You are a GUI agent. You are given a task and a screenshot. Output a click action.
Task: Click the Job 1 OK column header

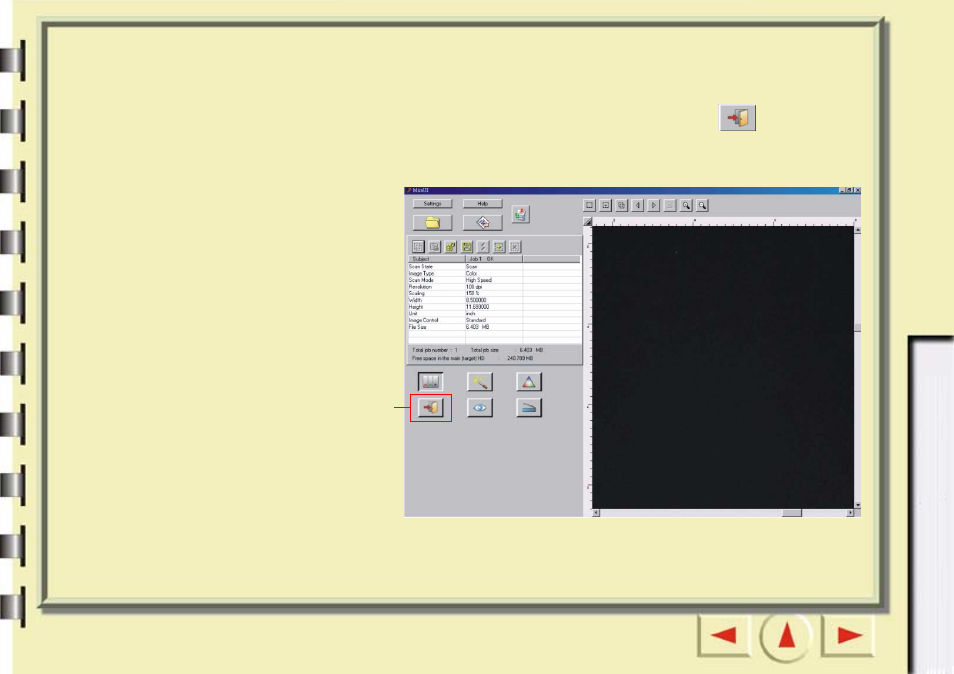[x=494, y=259]
